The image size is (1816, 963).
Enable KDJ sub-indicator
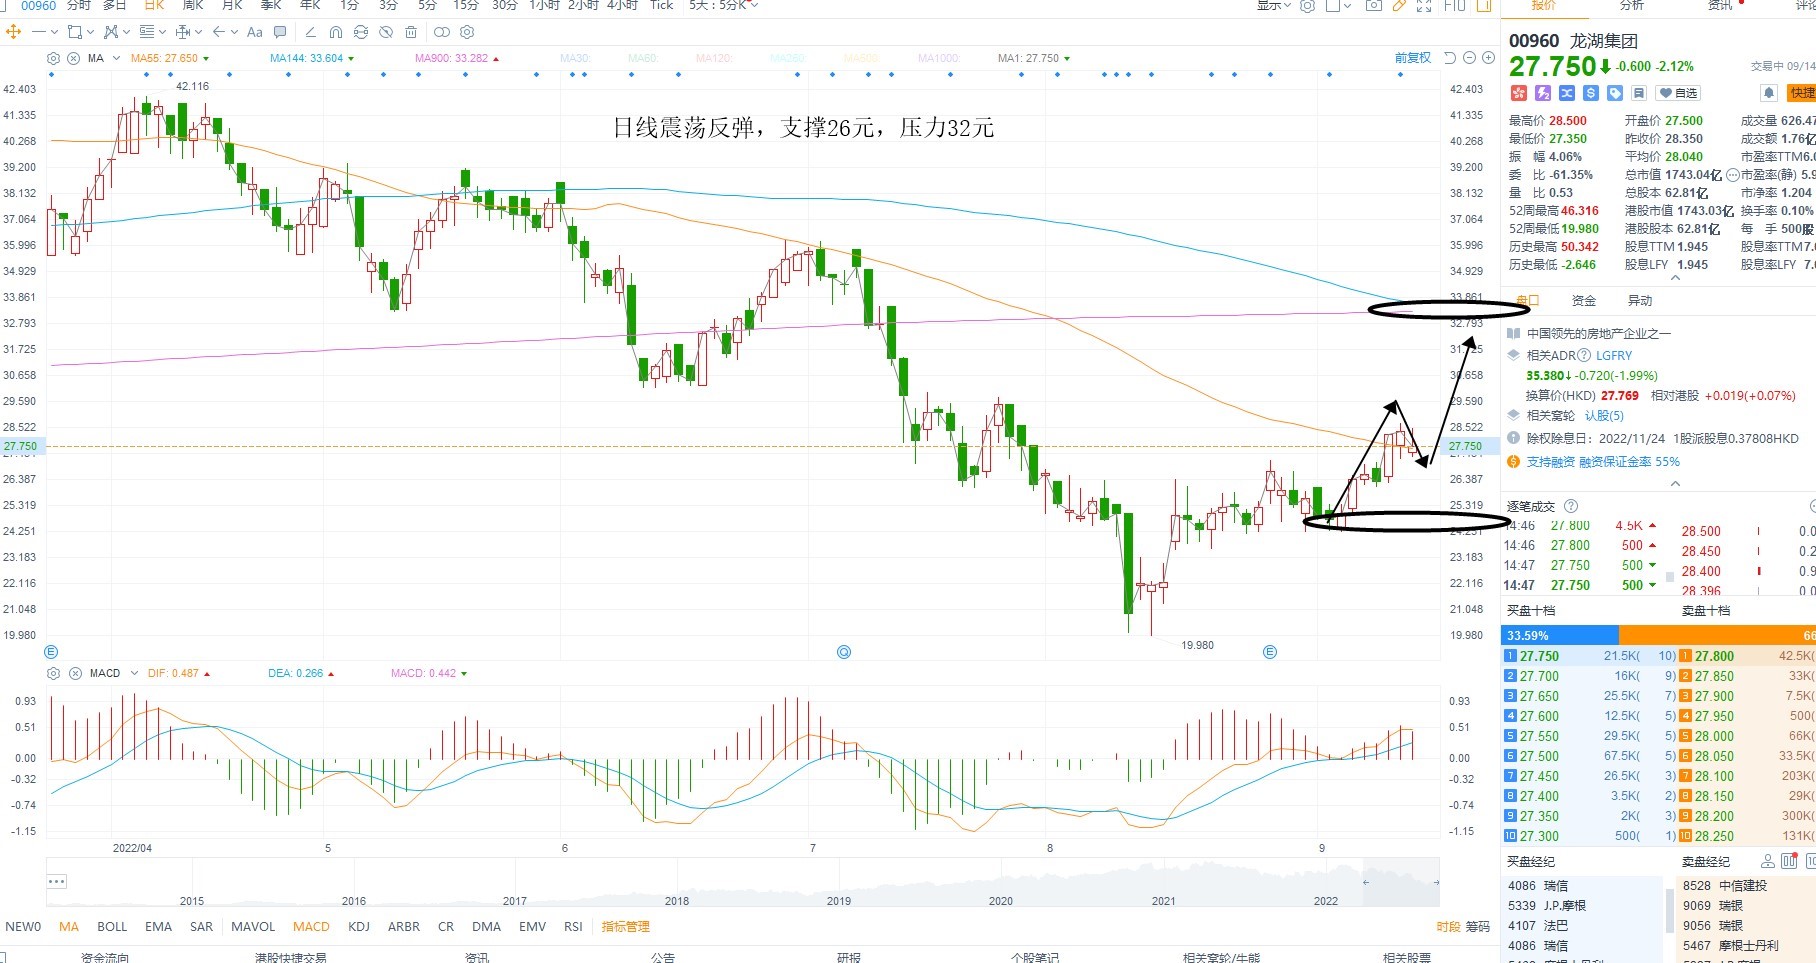click(x=359, y=927)
